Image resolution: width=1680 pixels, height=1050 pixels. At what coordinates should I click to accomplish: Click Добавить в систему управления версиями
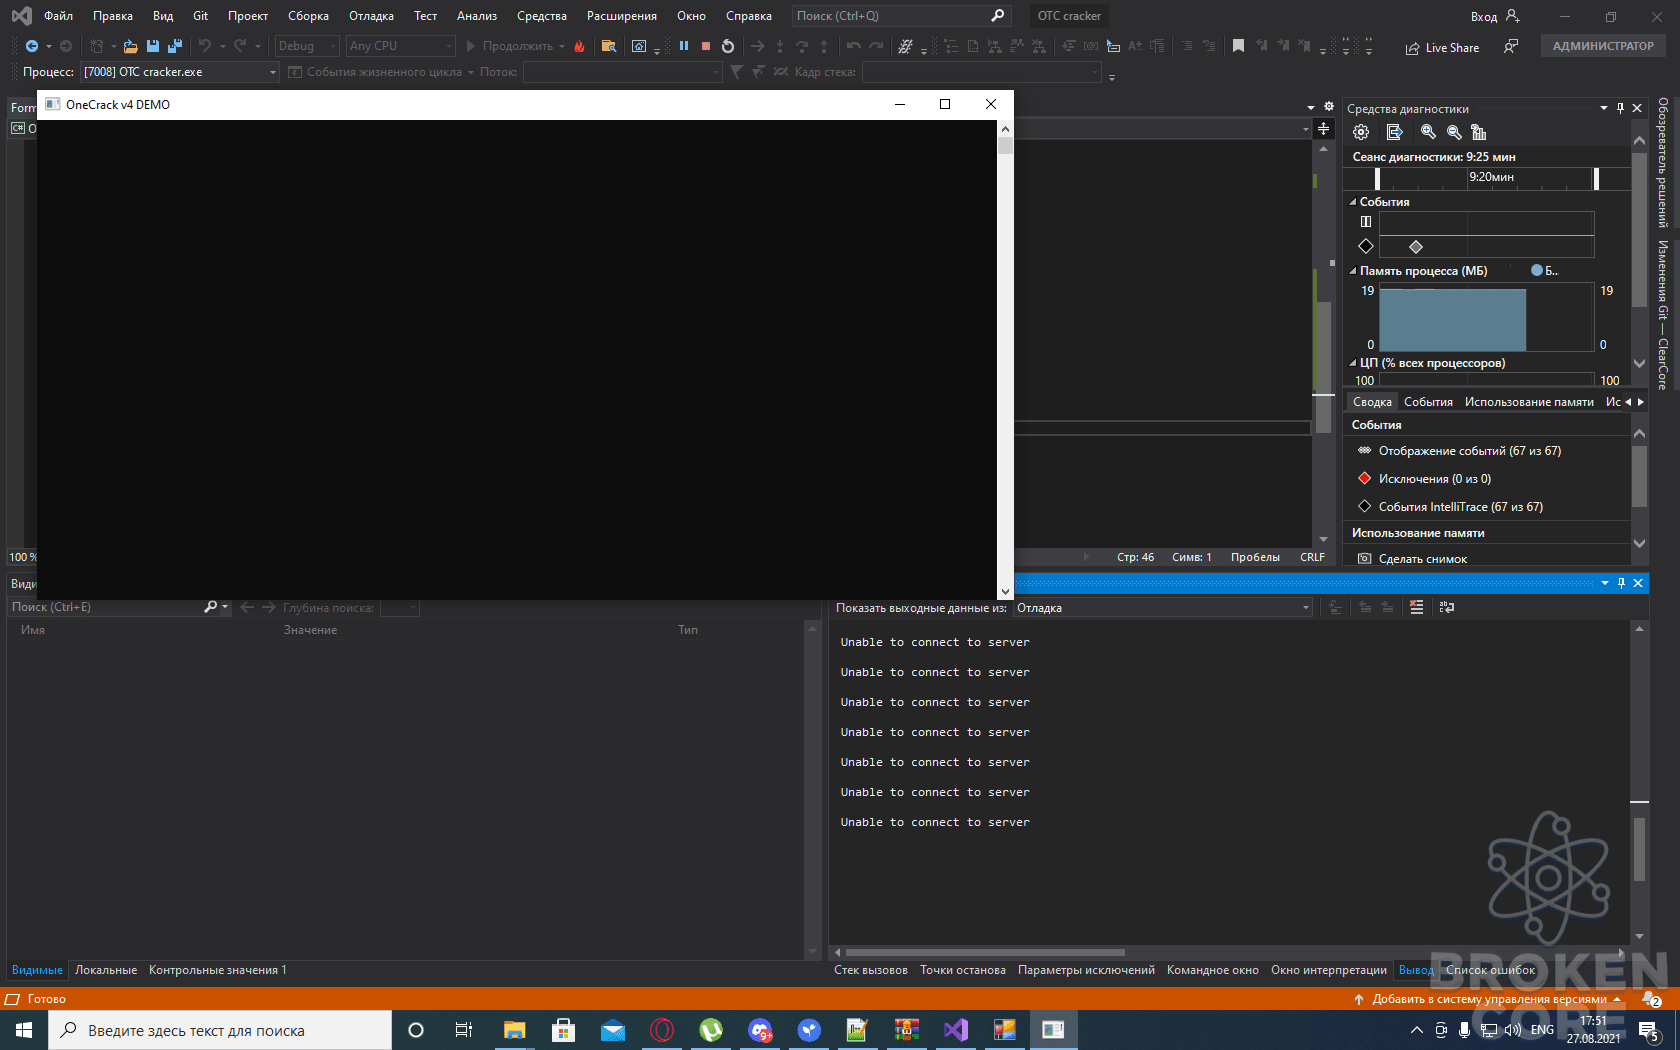(1488, 999)
